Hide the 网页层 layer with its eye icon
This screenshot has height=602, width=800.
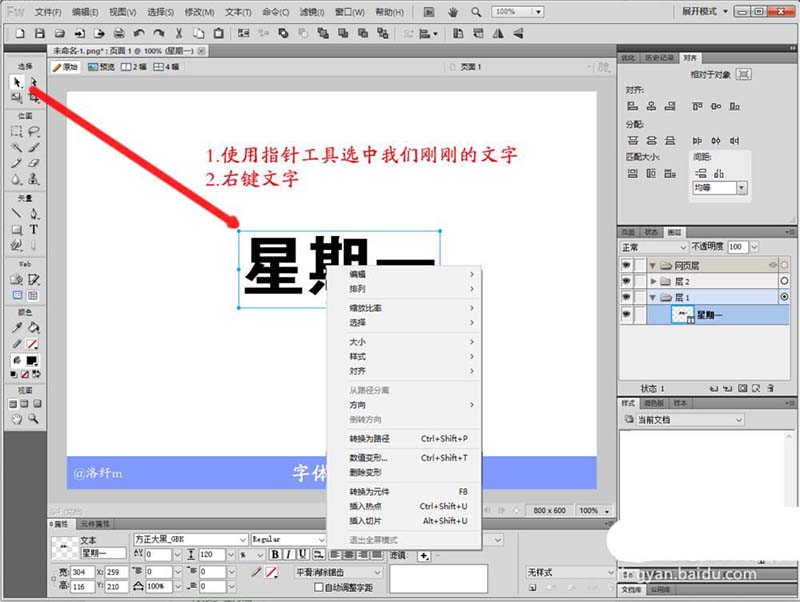[x=627, y=265]
